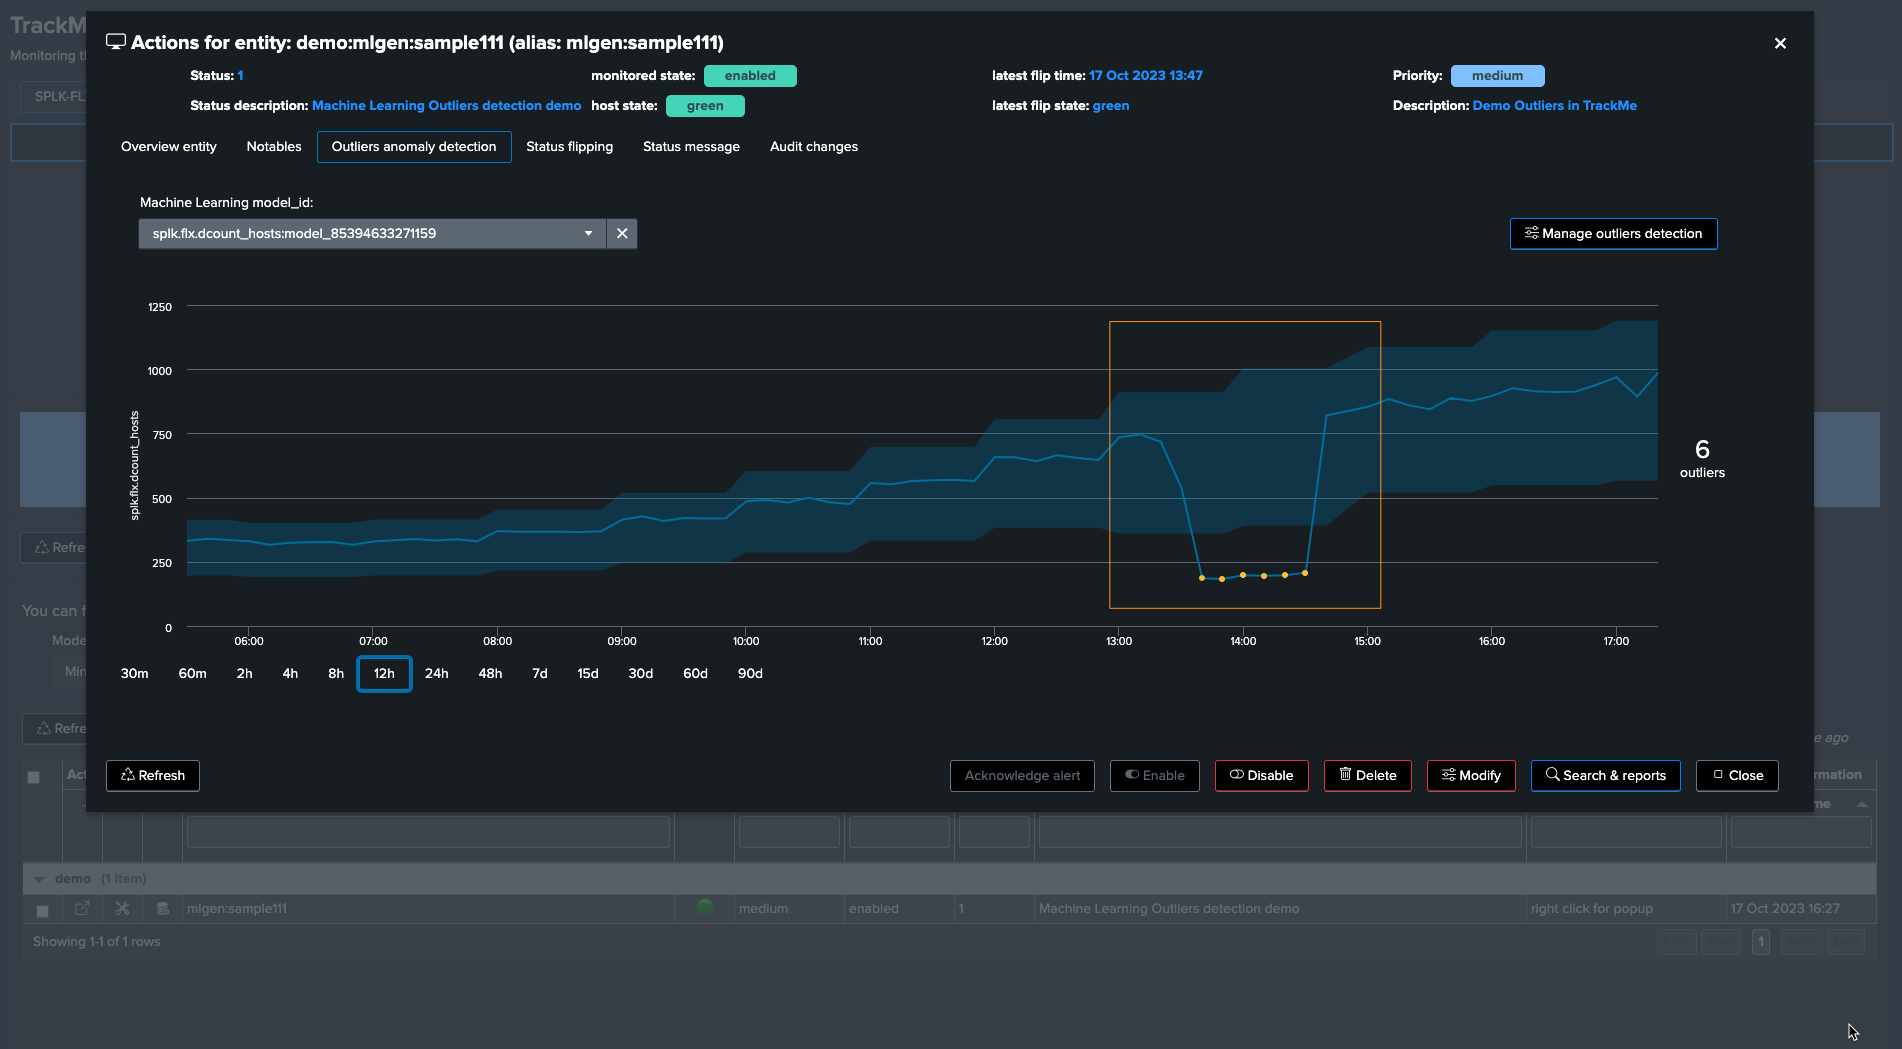The height and width of the screenshot is (1049, 1902).
Task: Select the 7d time range
Action: click(x=540, y=673)
